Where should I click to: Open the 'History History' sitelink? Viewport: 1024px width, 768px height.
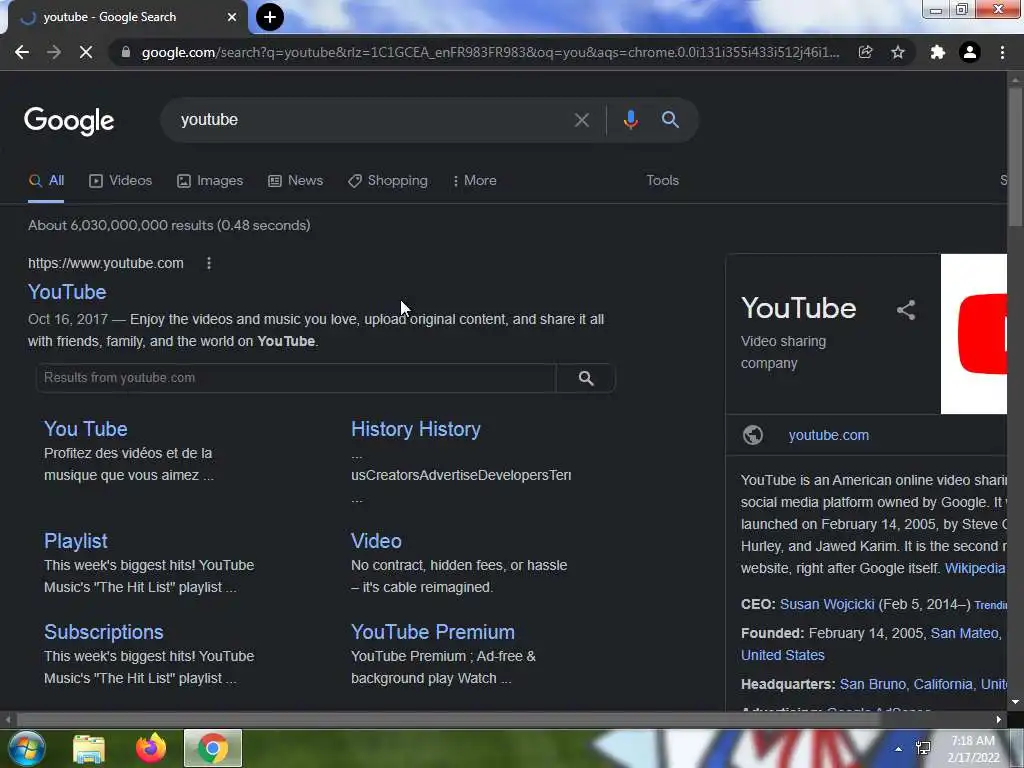coord(415,429)
